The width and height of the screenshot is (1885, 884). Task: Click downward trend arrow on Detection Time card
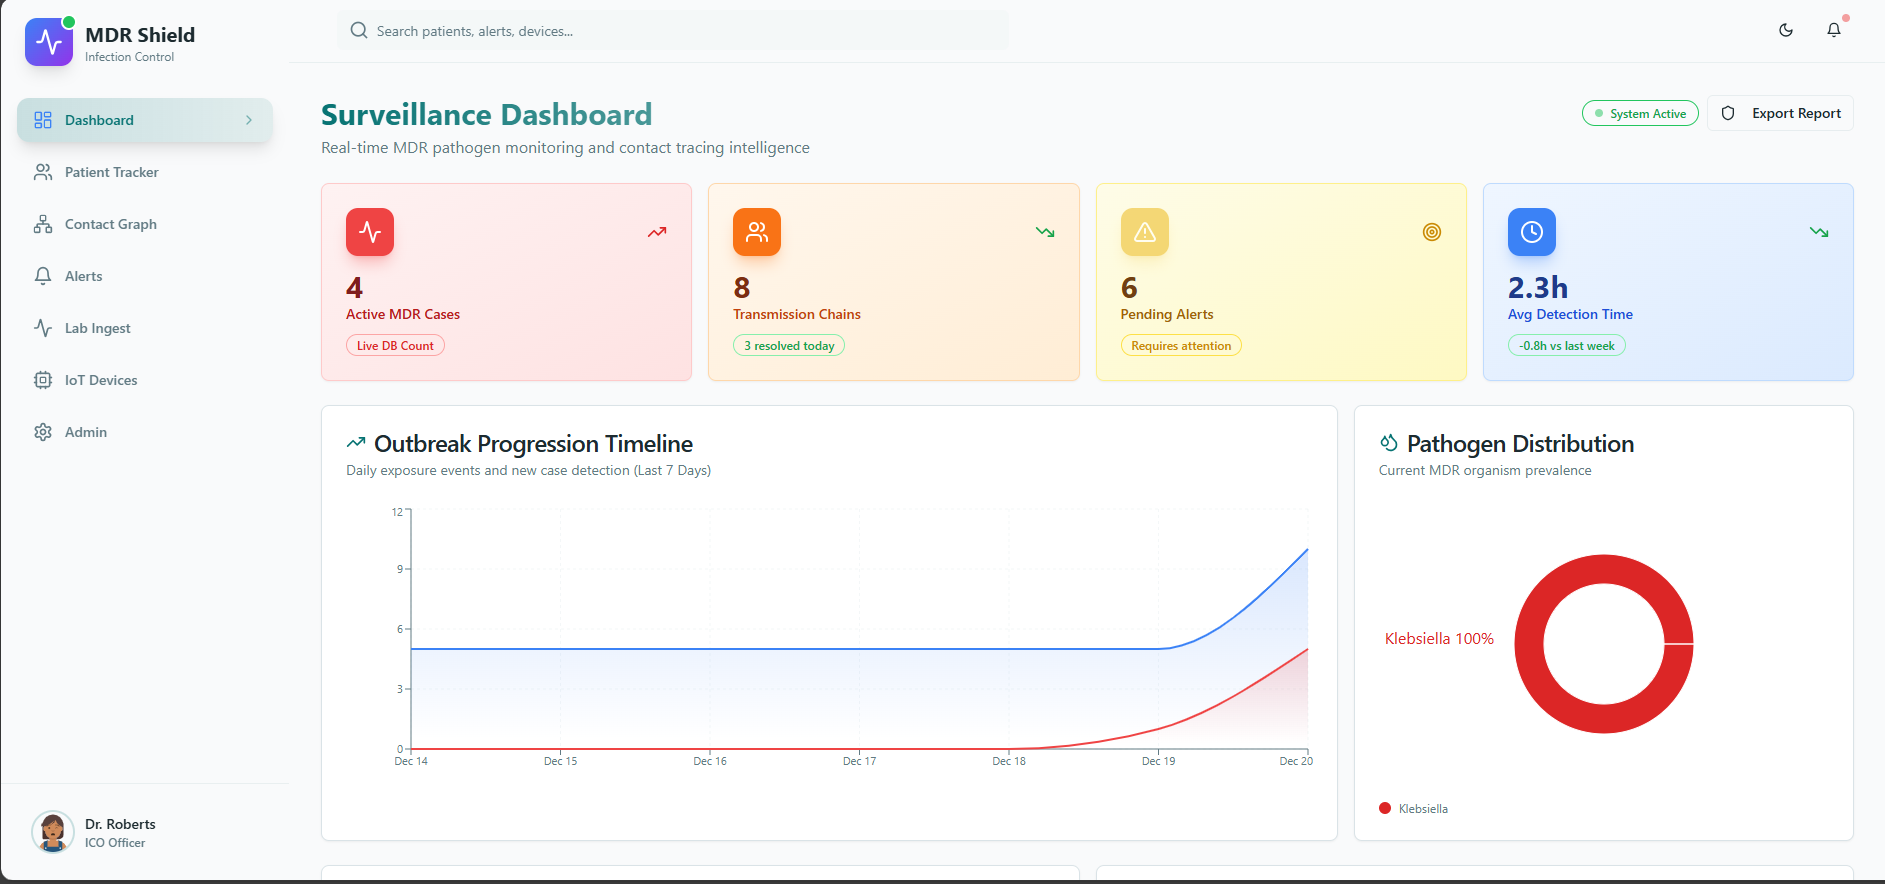pos(1819,232)
